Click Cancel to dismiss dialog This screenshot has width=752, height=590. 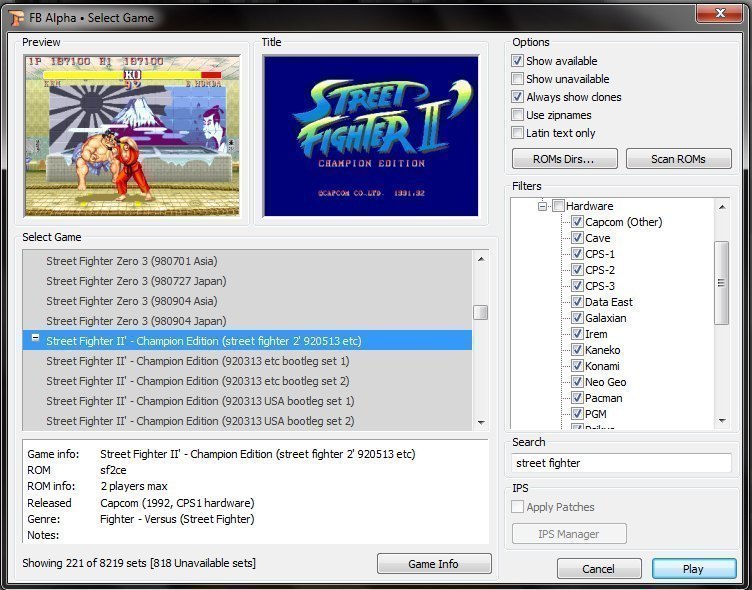(x=599, y=569)
